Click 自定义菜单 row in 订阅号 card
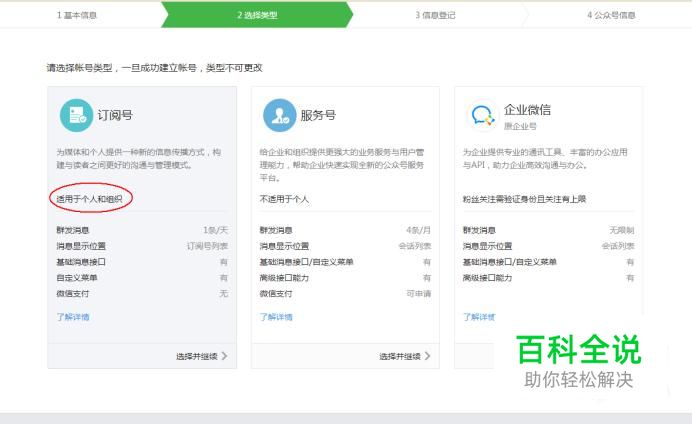This screenshot has width=692, height=424. 142,278
